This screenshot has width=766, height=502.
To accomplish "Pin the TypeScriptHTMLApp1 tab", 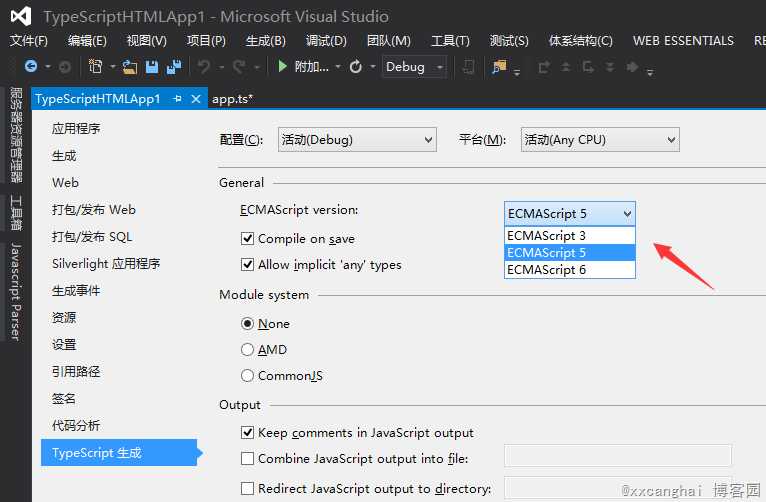I will coord(177,99).
